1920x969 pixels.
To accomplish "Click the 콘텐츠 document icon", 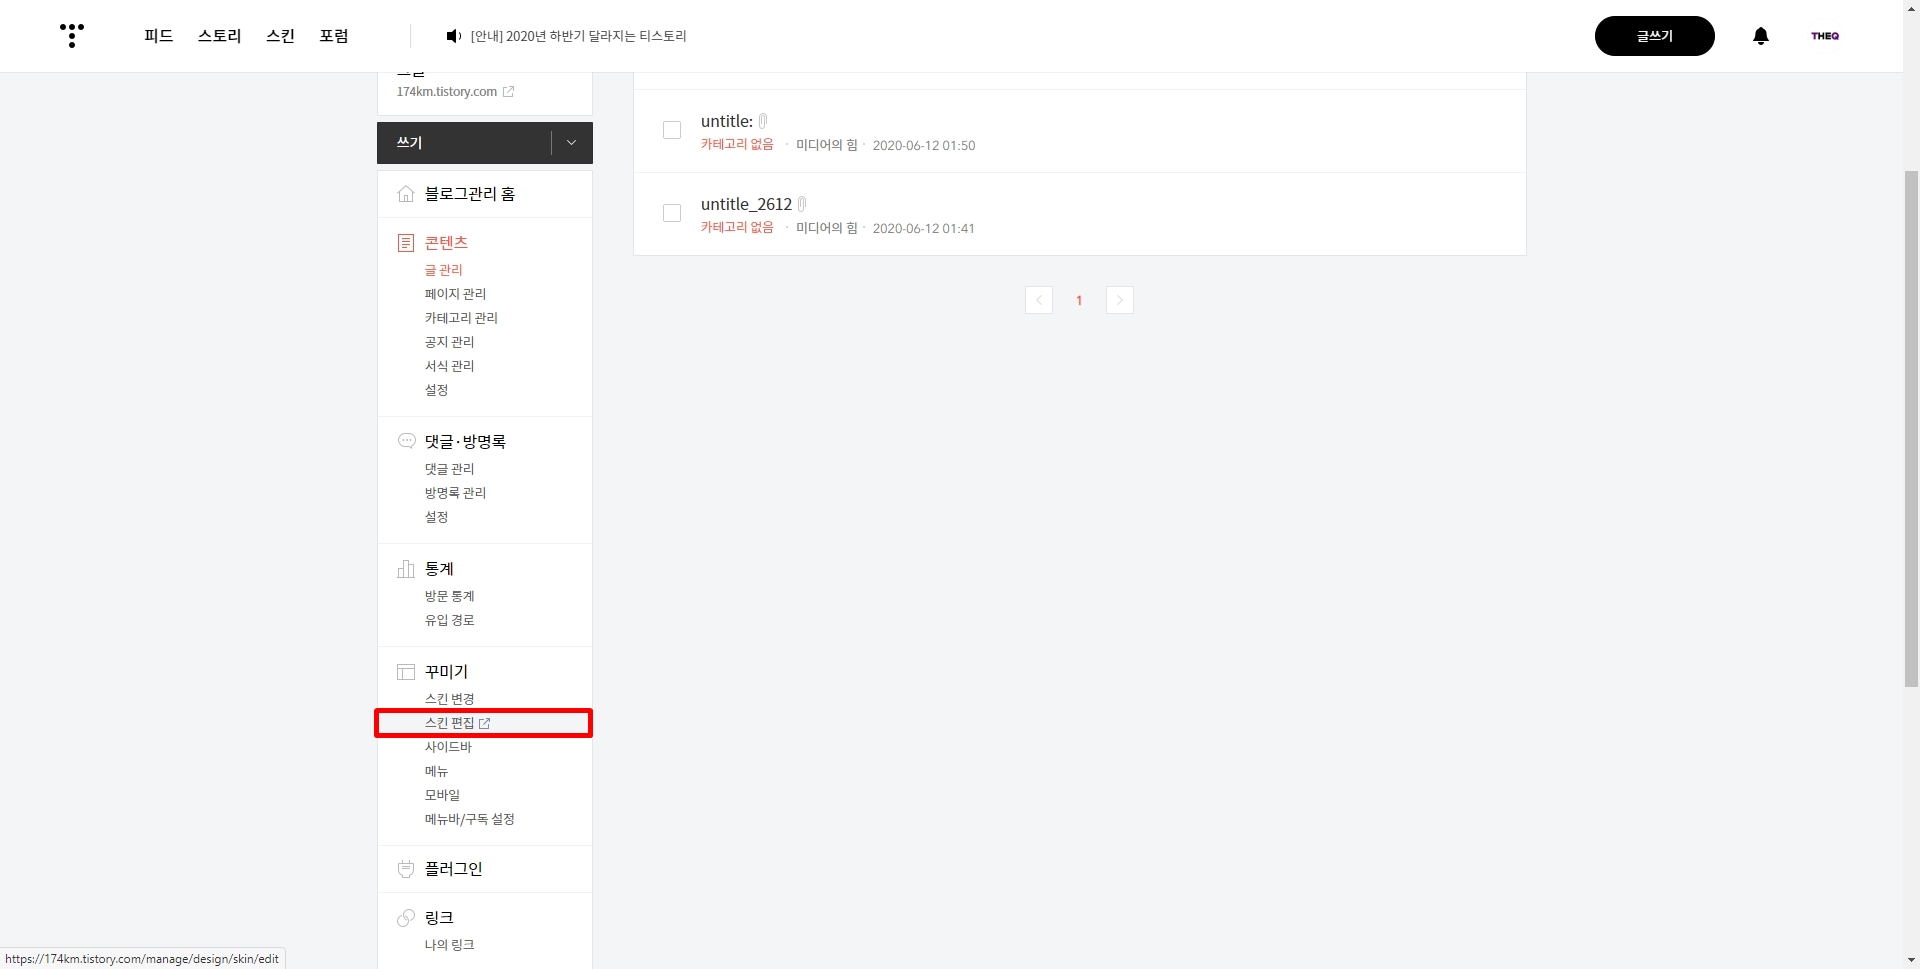I will [x=406, y=243].
